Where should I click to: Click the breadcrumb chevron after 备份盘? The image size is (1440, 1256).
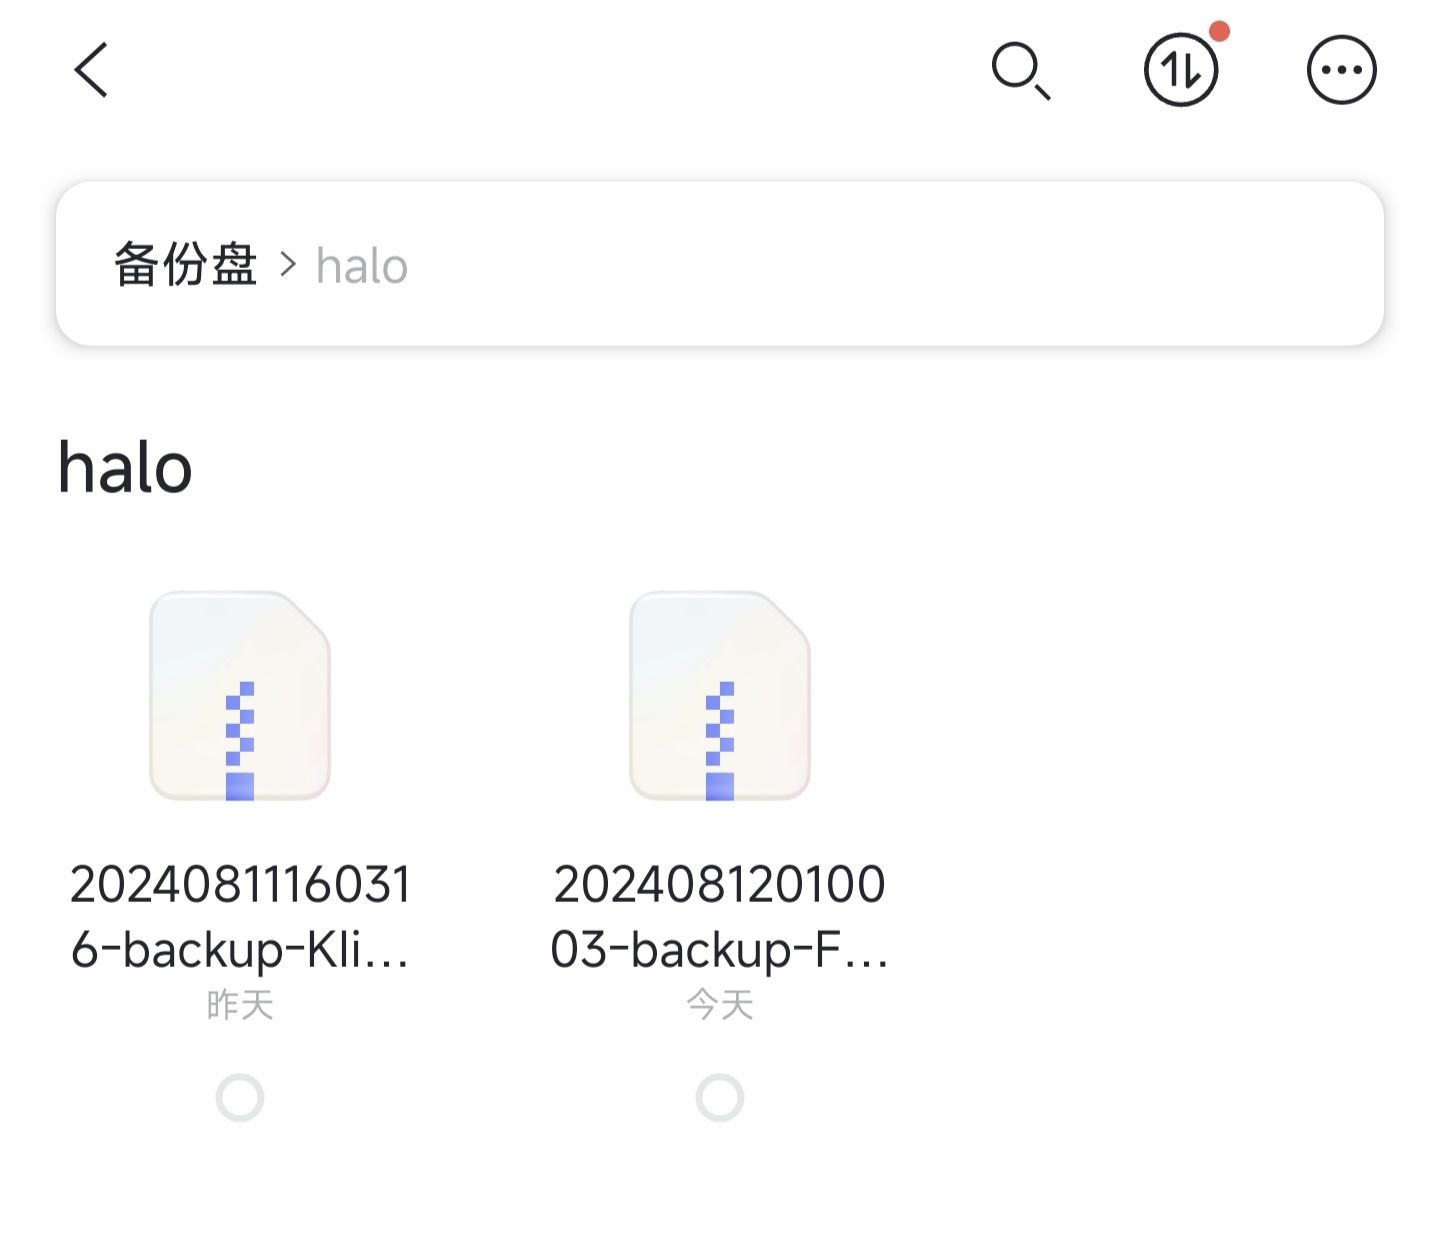[x=288, y=265]
